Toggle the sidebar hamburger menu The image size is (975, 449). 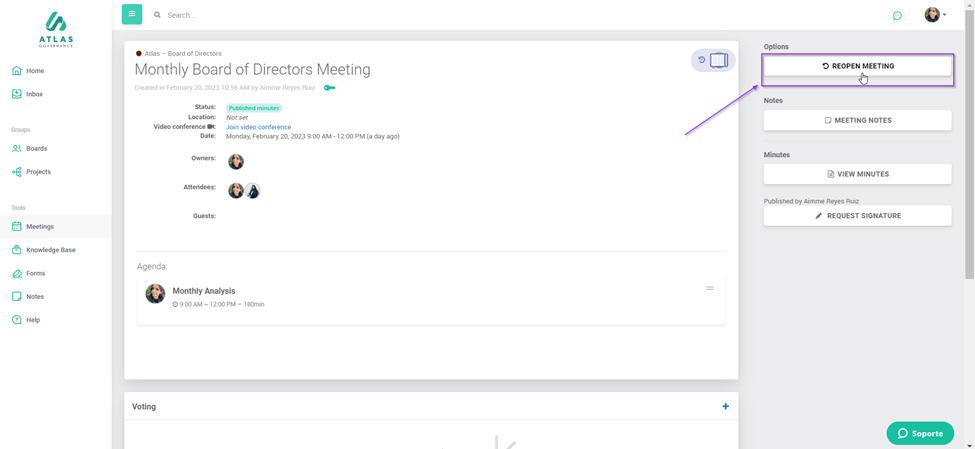coord(132,14)
